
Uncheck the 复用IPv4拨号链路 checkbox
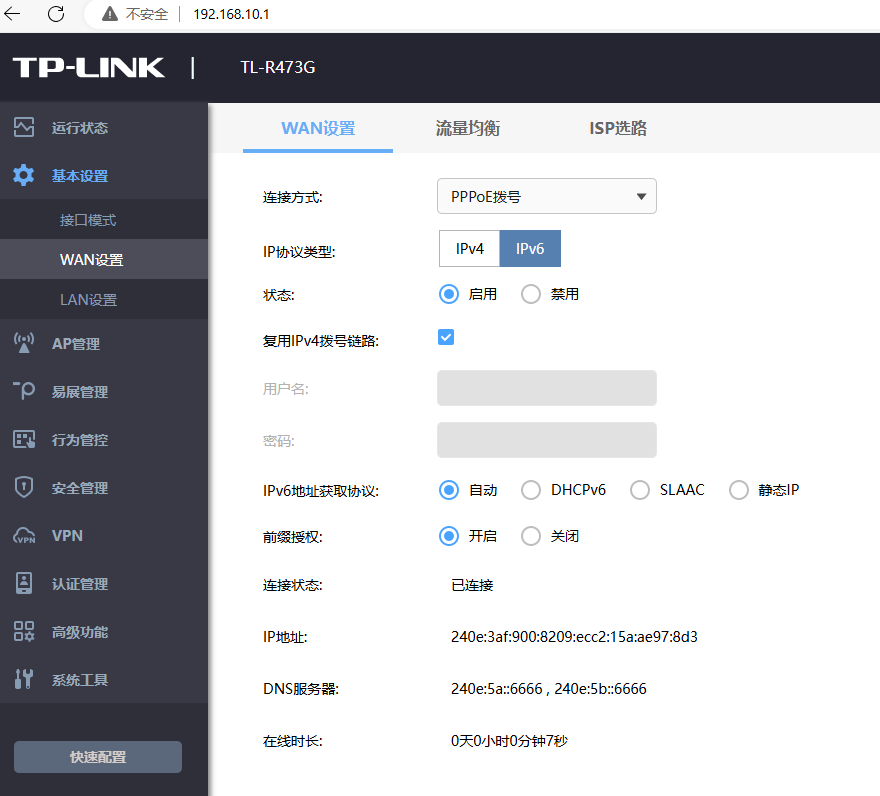pos(446,337)
